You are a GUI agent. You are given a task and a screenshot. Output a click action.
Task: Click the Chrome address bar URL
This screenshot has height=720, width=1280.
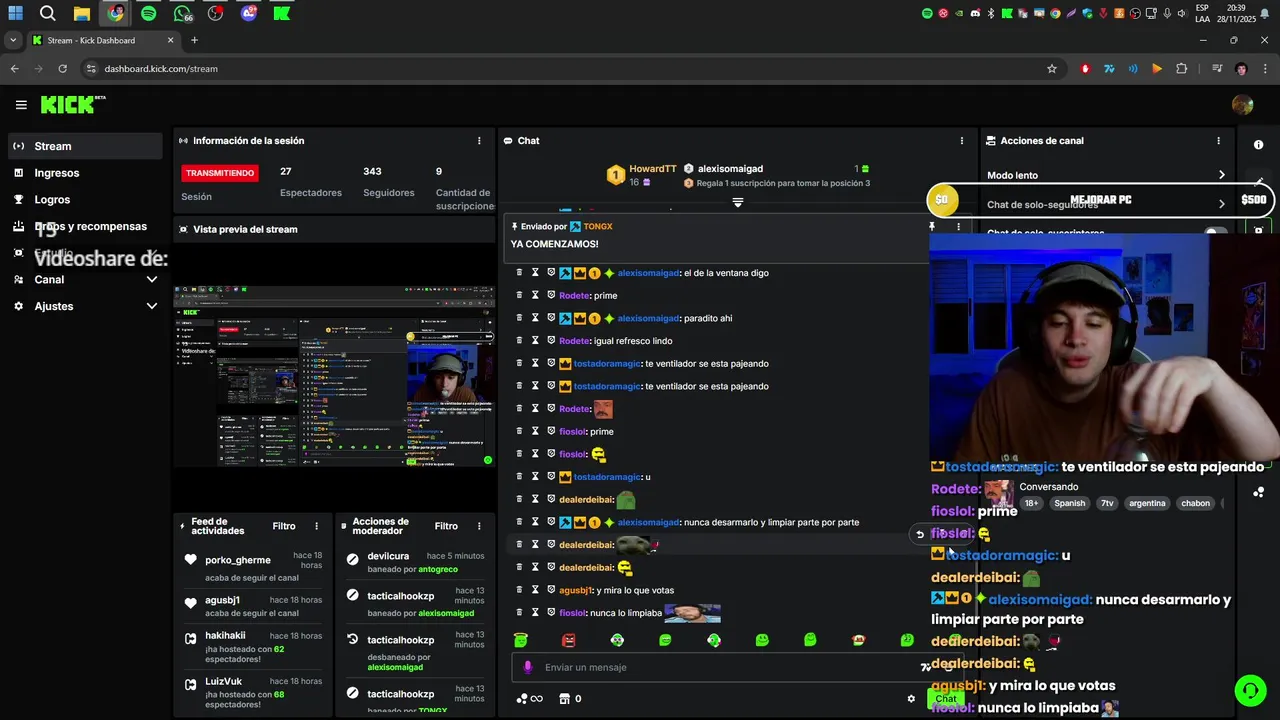[x=161, y=69]
